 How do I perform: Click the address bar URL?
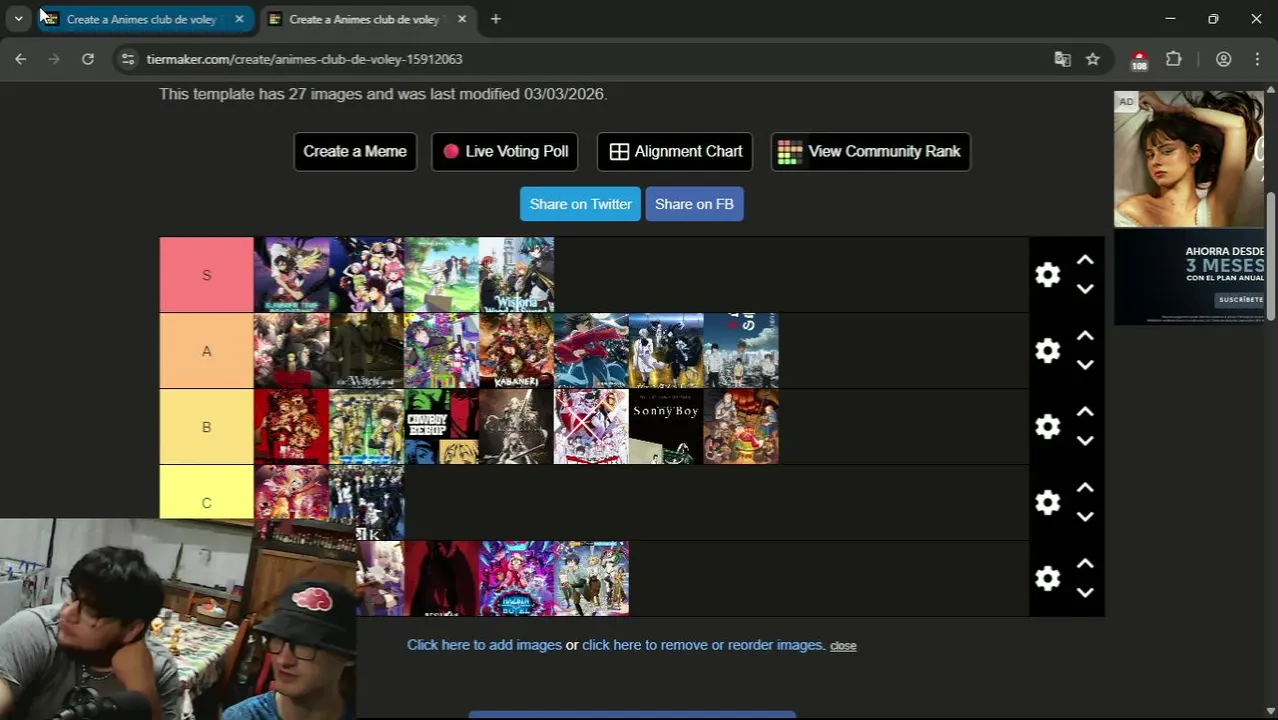[x=304, y=59]
